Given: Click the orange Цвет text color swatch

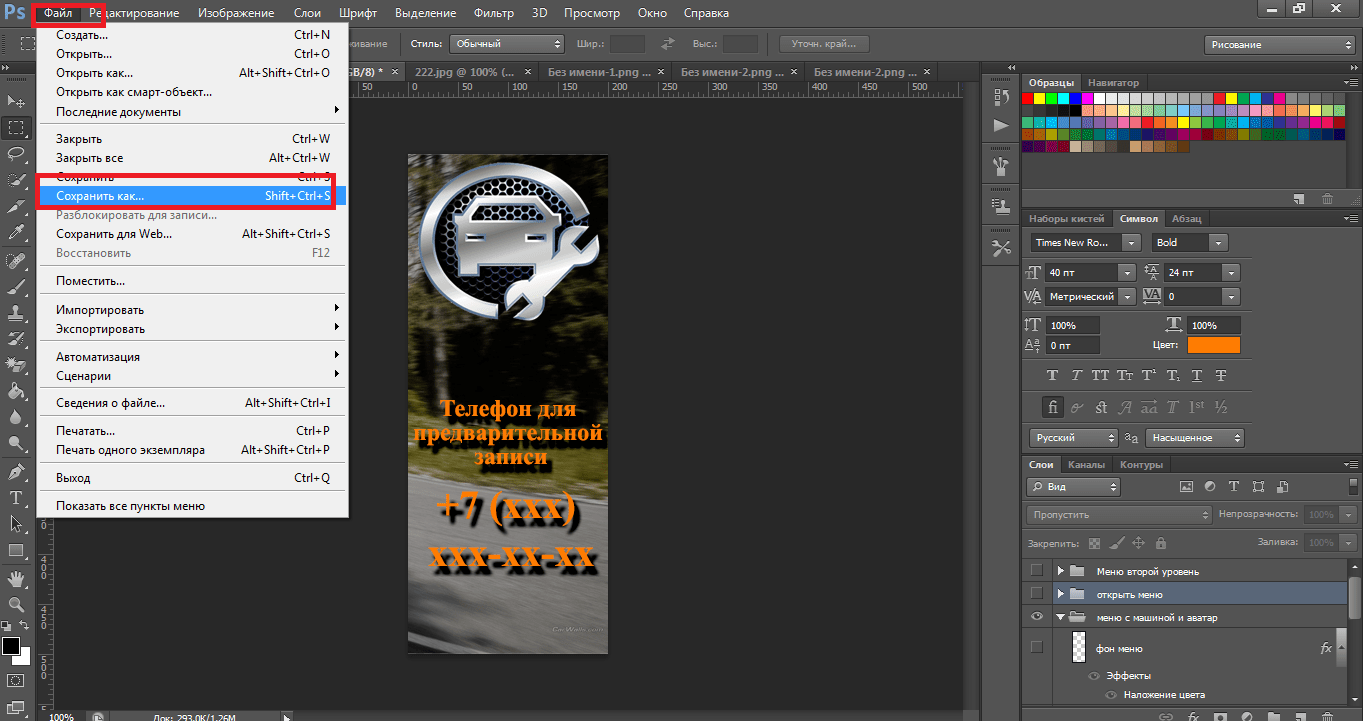Looking at the screenshot, I should click(x=1213, y=345).
